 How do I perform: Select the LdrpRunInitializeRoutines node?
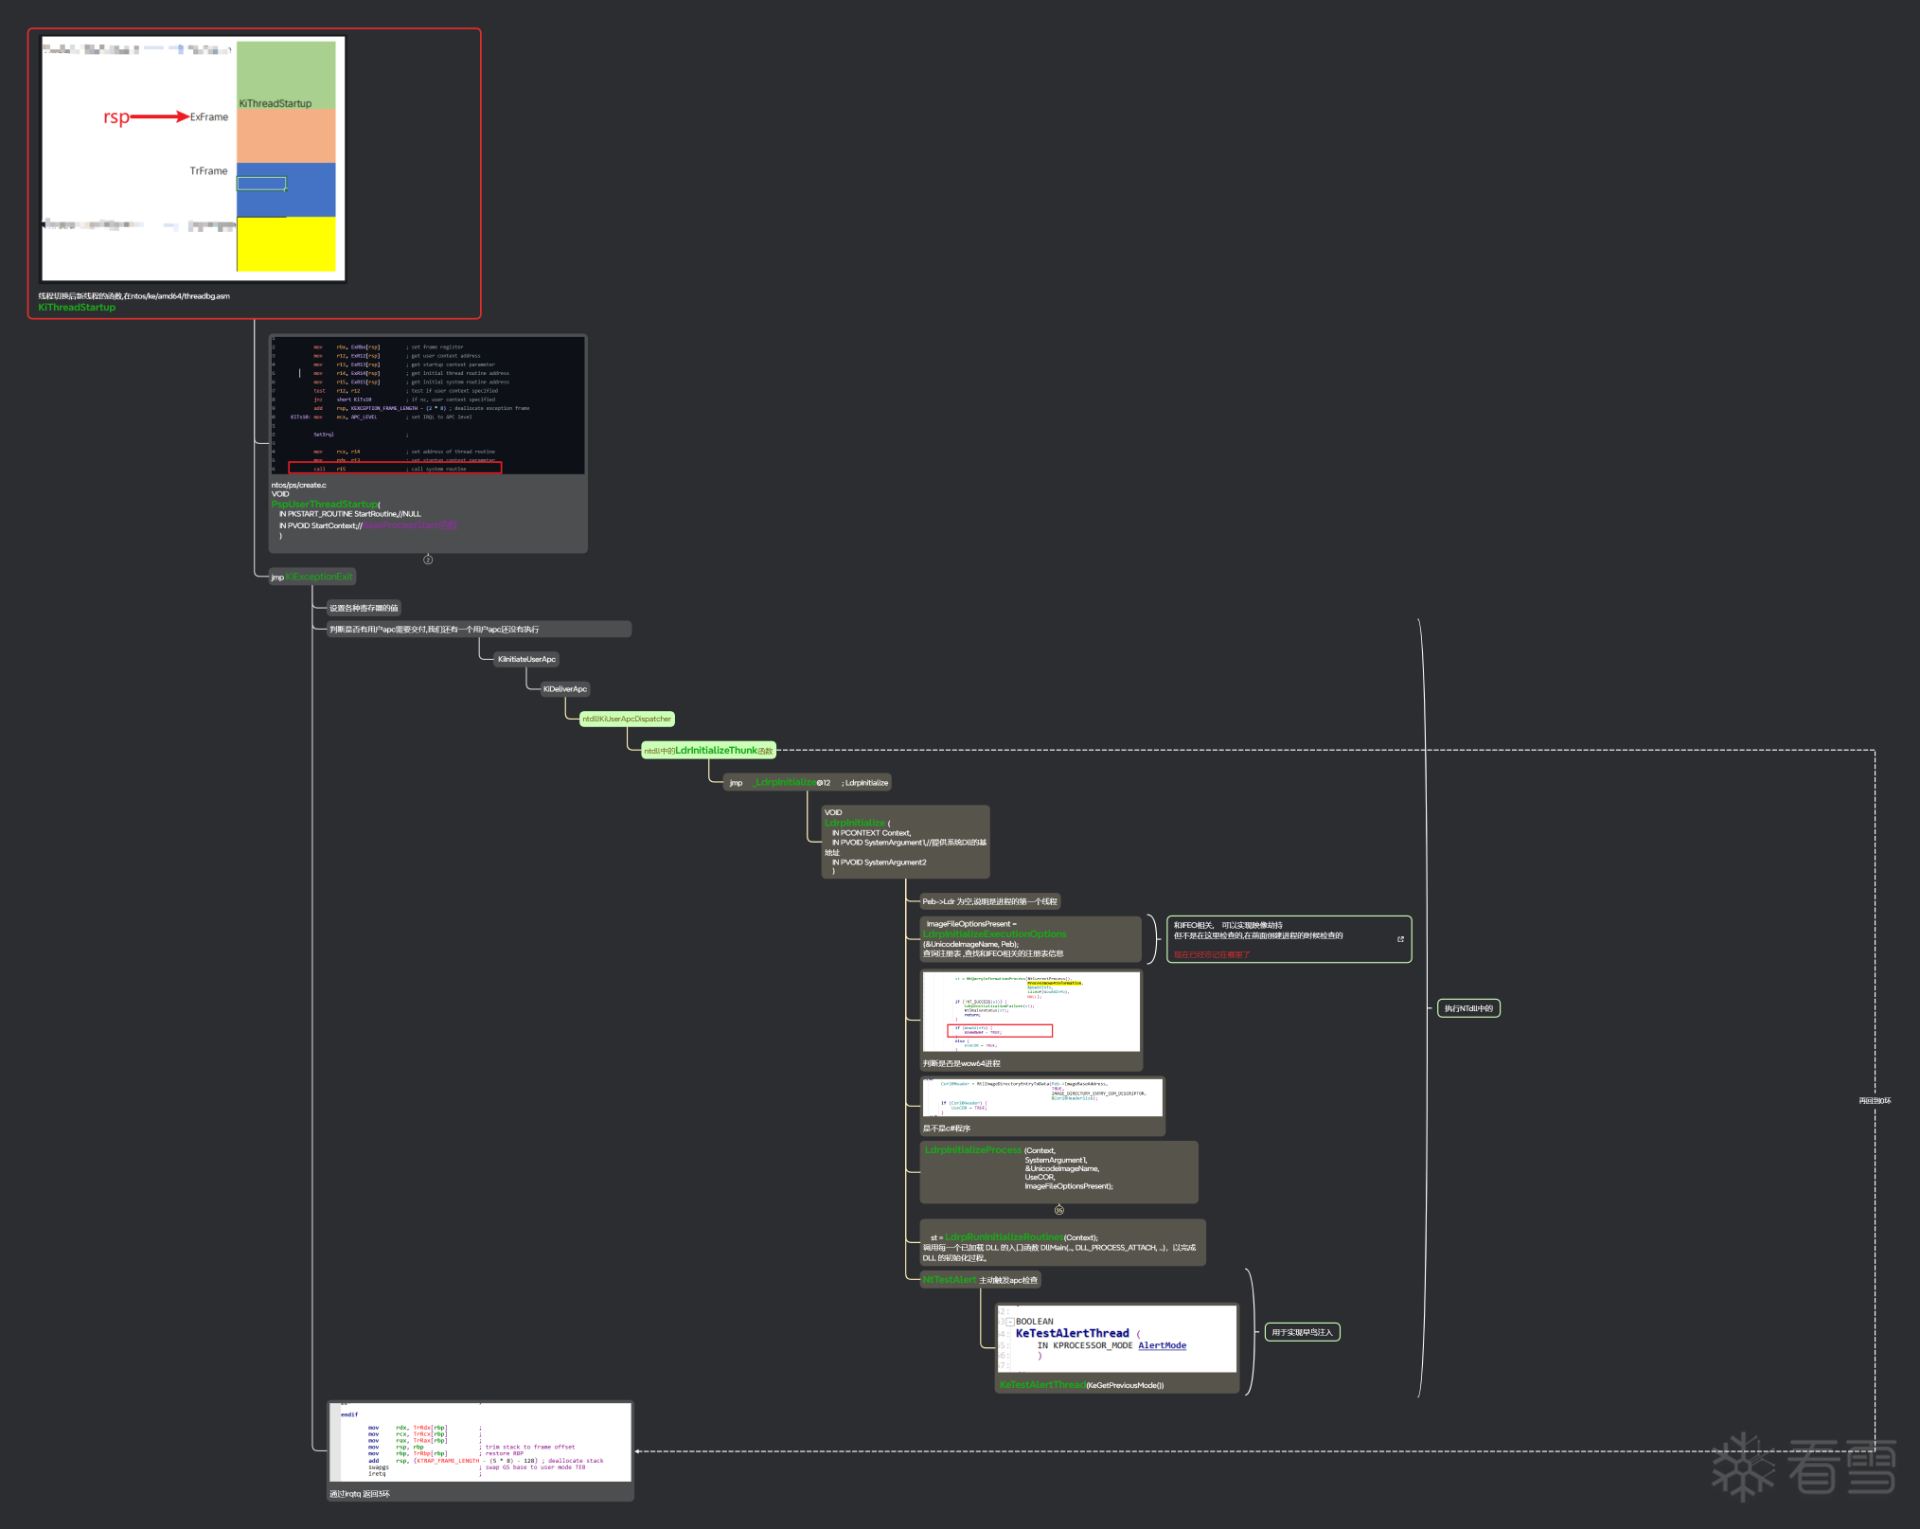(1062, 1243)
